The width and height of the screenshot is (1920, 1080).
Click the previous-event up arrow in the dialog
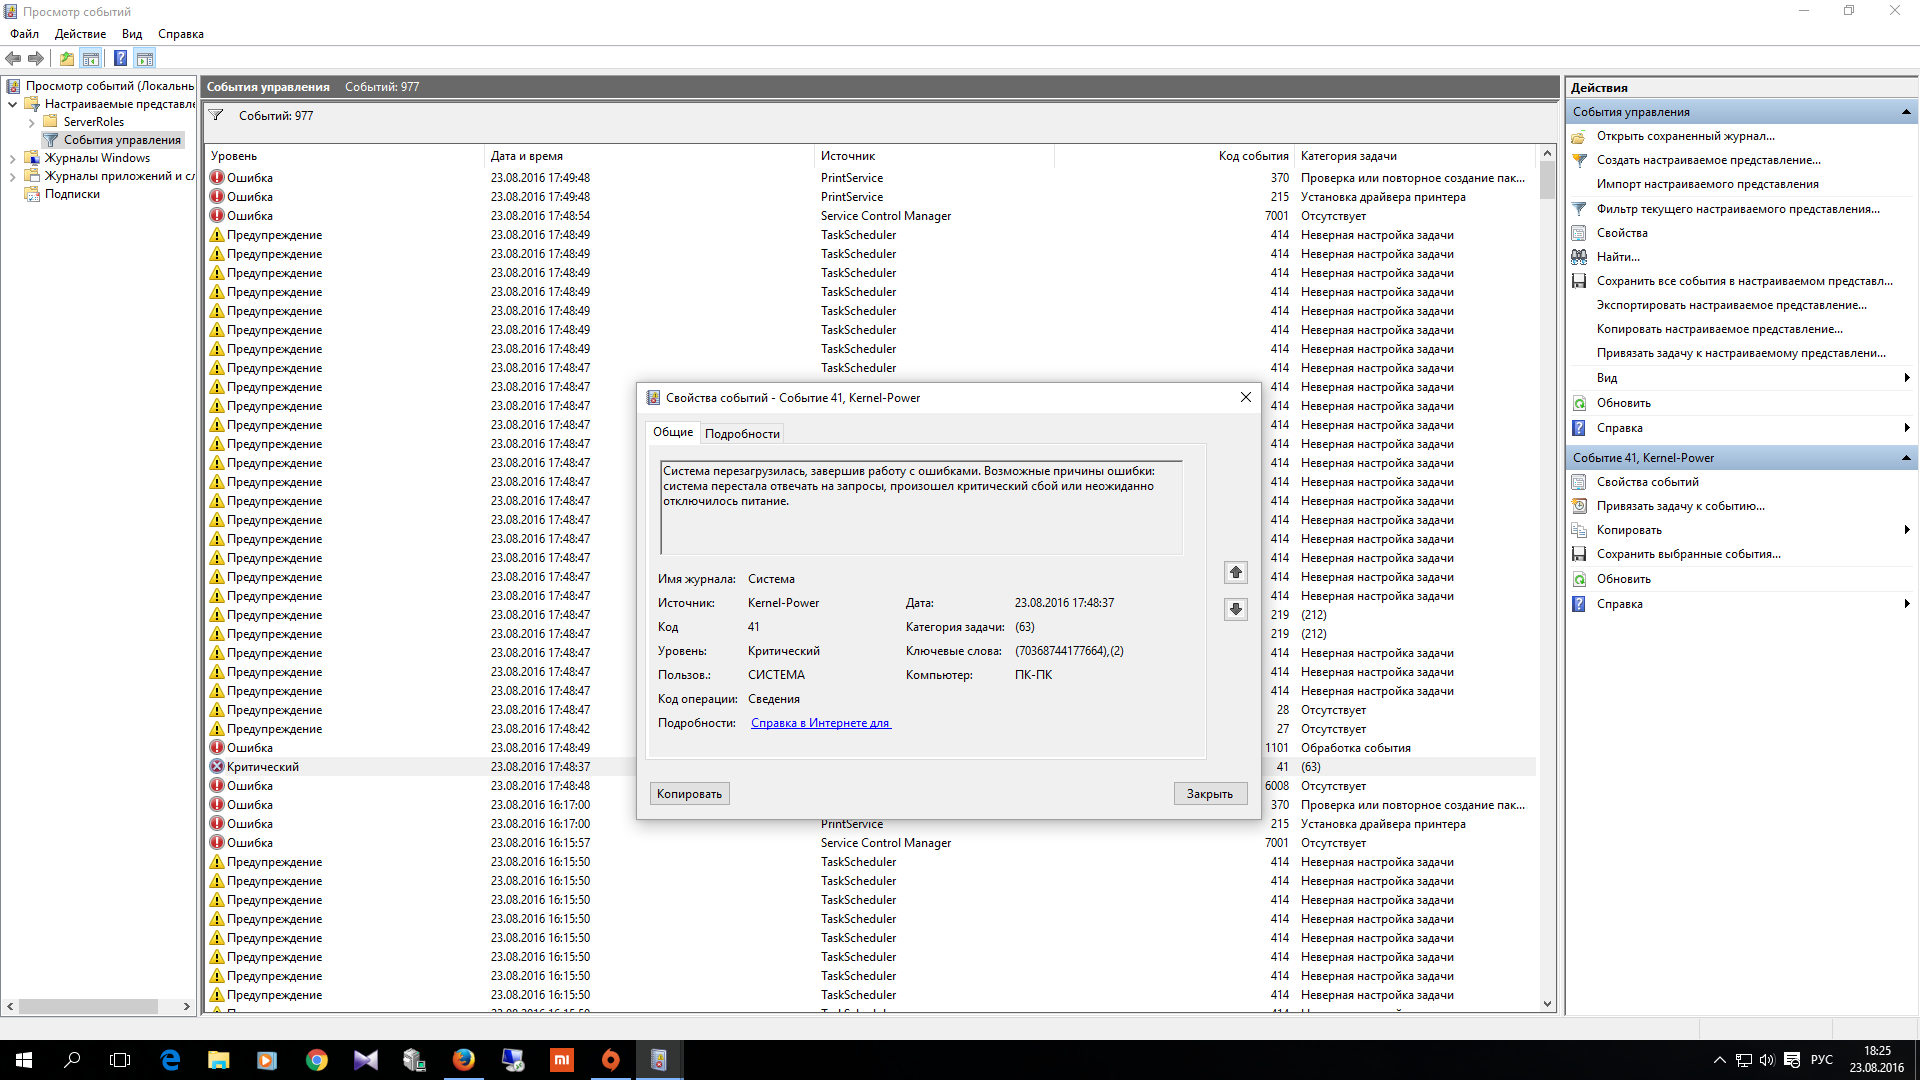(x=1236, y=572)
